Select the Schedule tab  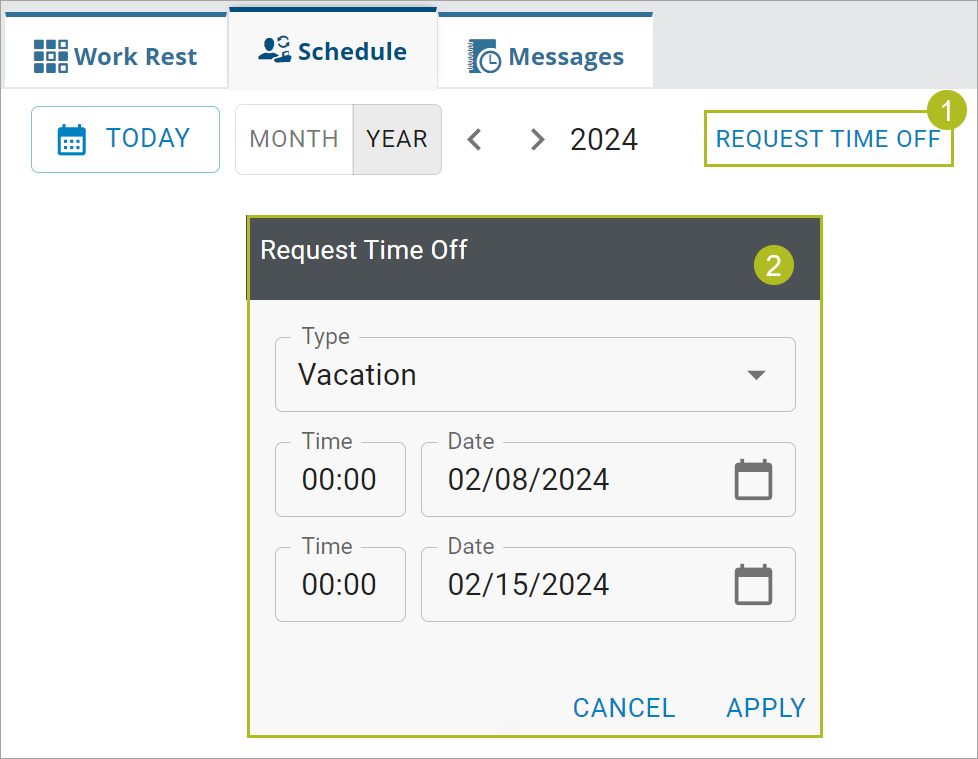click(x=333, y=49)
